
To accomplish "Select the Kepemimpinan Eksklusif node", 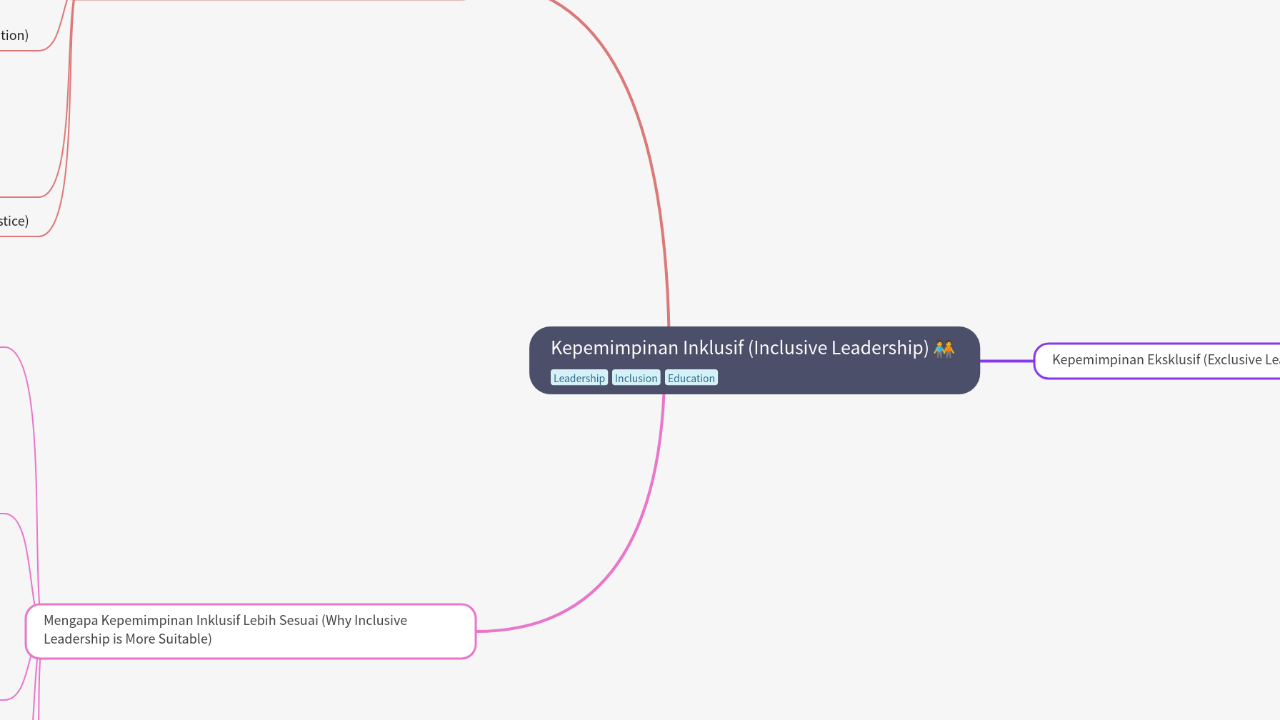I will click(1157, 360).
